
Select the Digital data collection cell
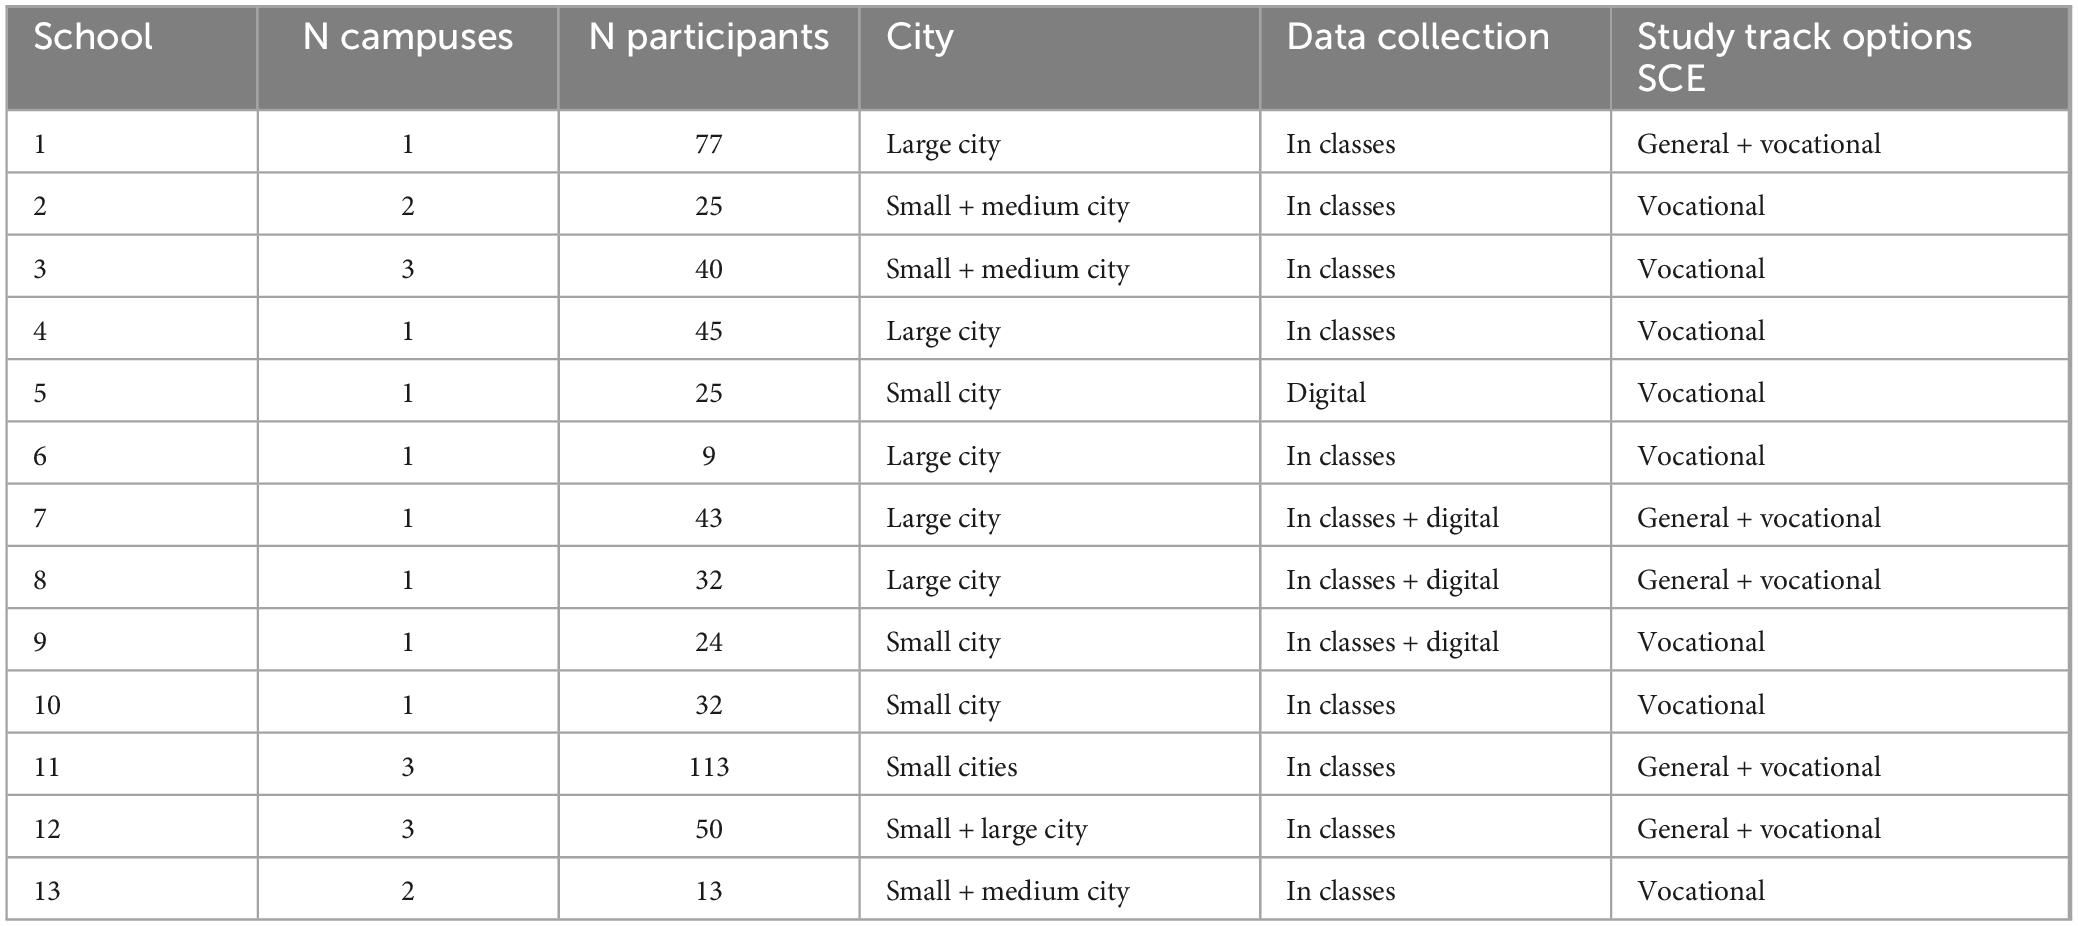pos(1436,393)
